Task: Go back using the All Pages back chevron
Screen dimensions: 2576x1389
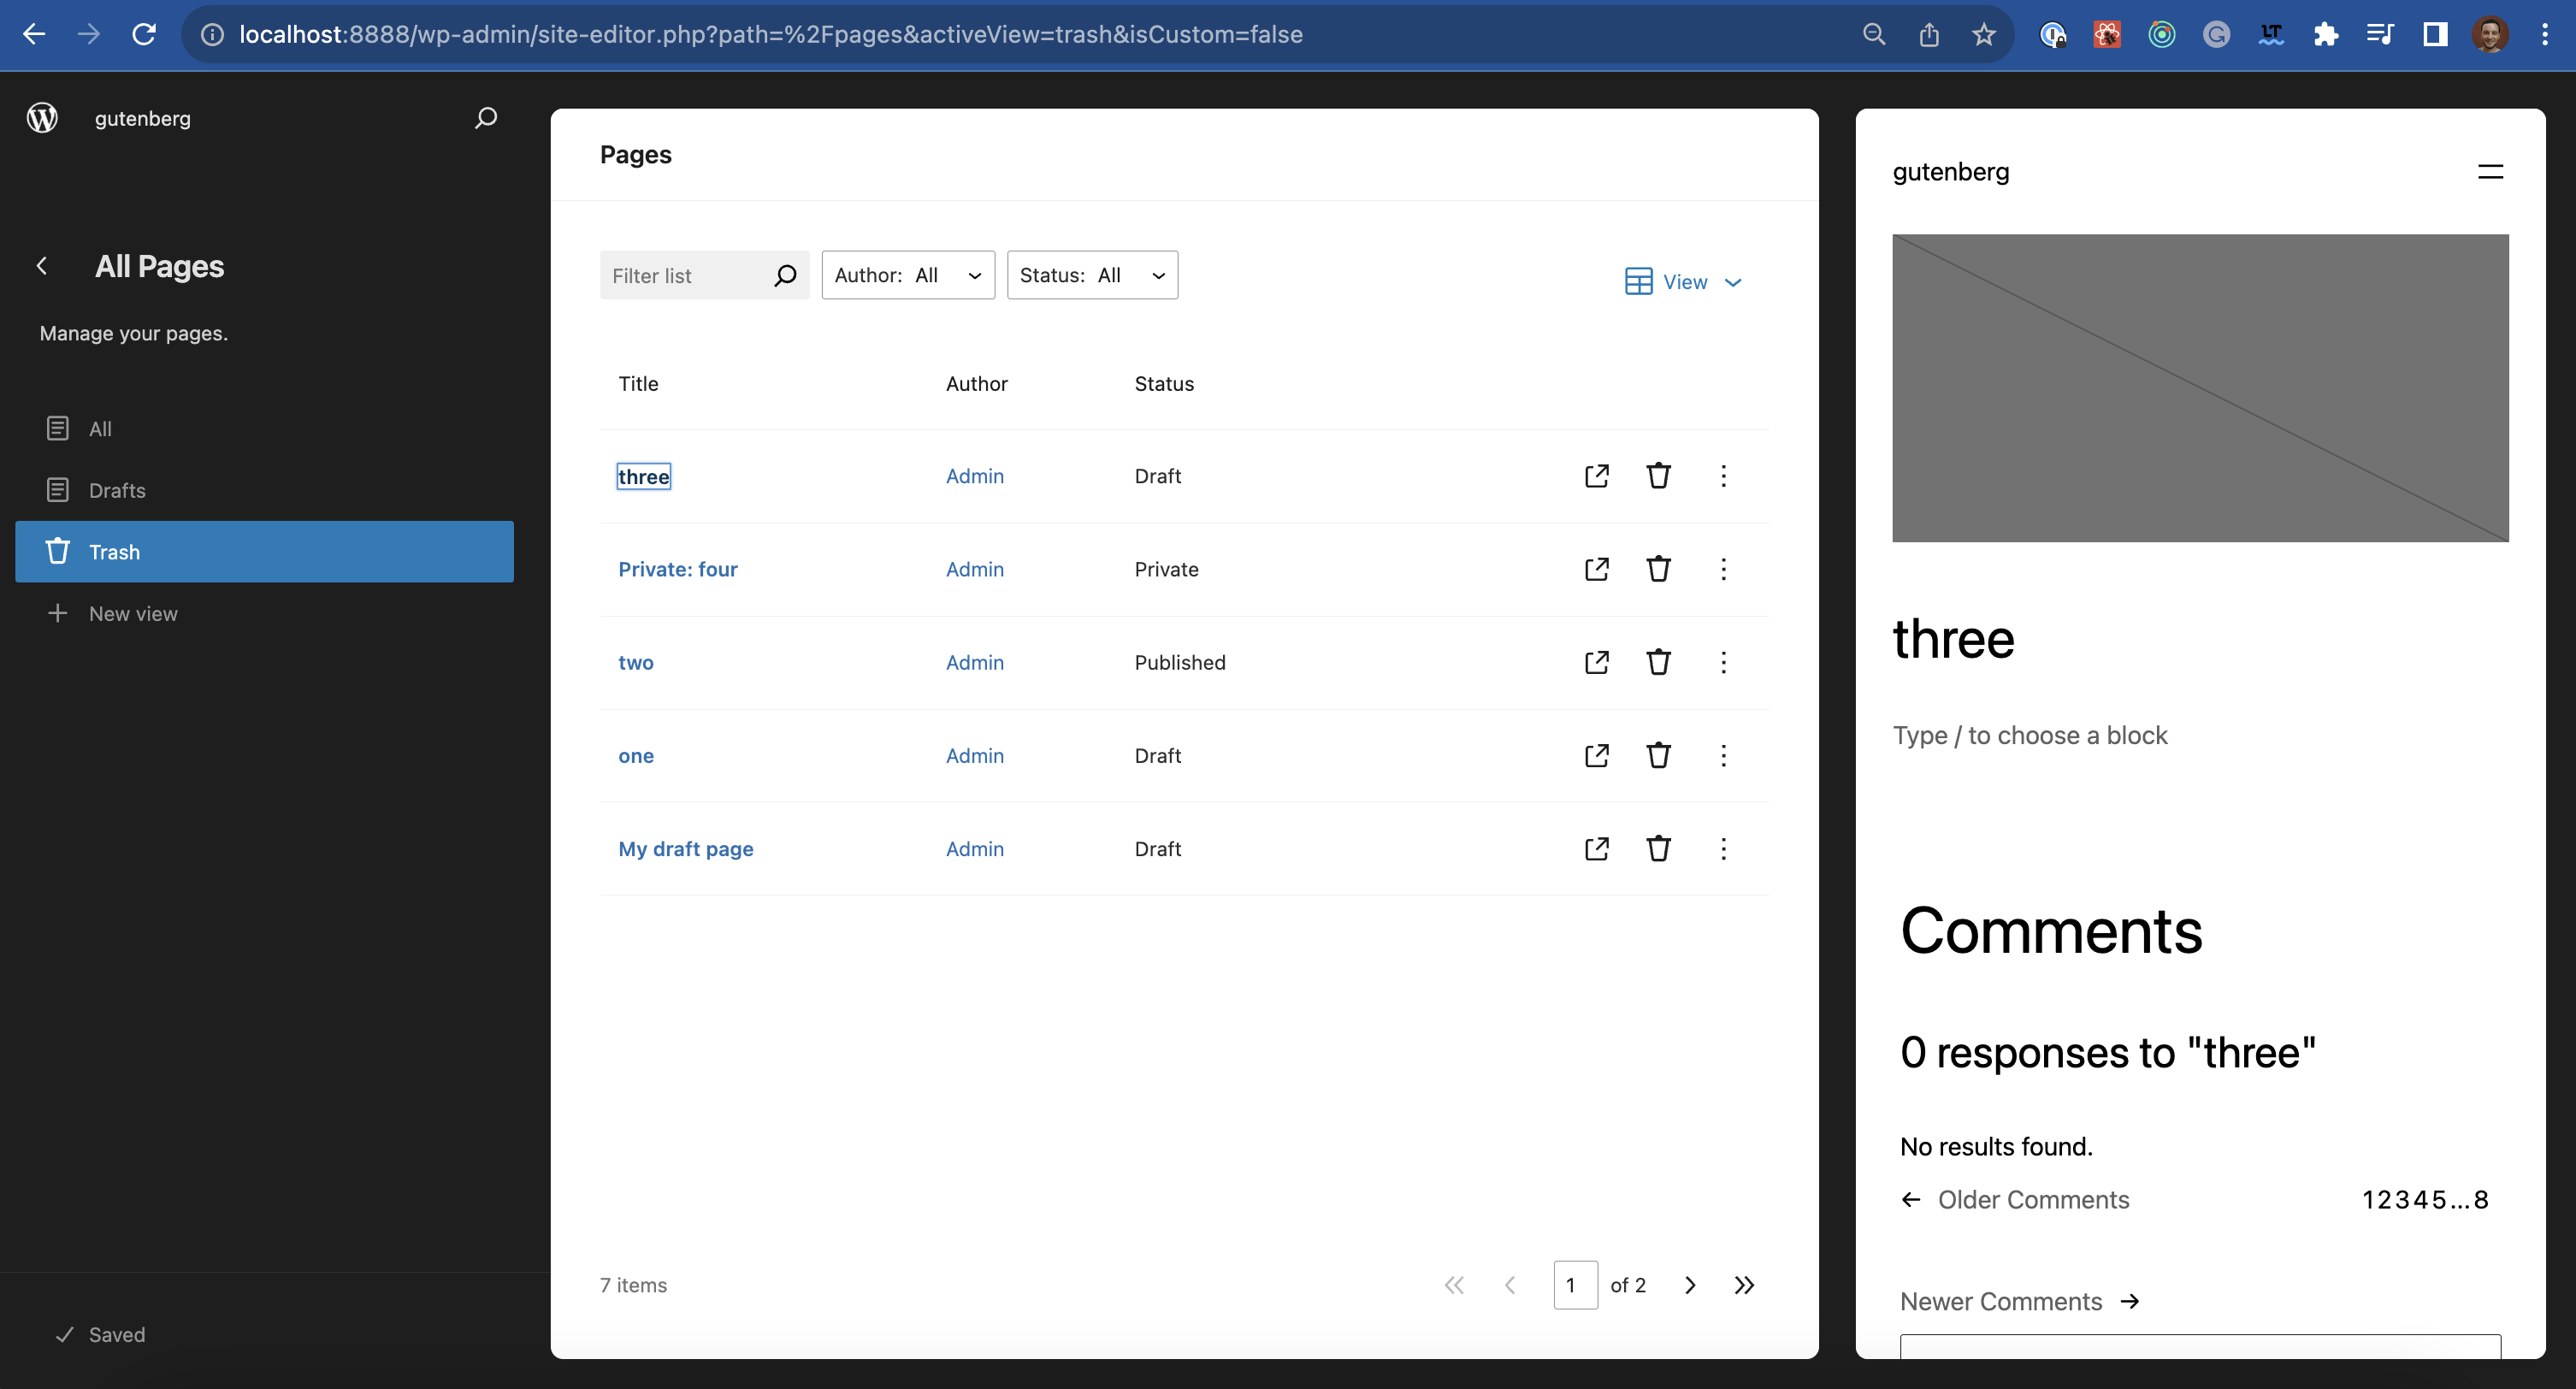Action: [41, 265]
